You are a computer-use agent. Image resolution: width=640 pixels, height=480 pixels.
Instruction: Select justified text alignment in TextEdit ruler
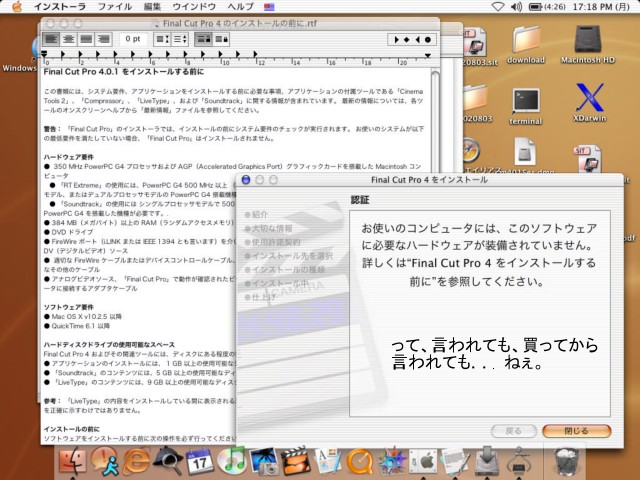tap(86, 39)
